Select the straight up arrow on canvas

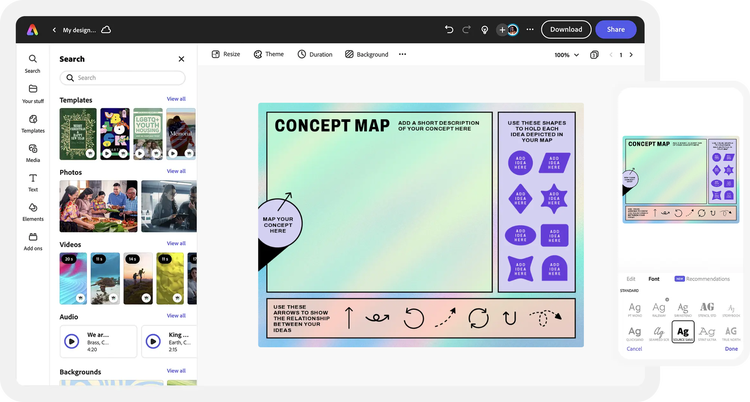tap(349, 318)
